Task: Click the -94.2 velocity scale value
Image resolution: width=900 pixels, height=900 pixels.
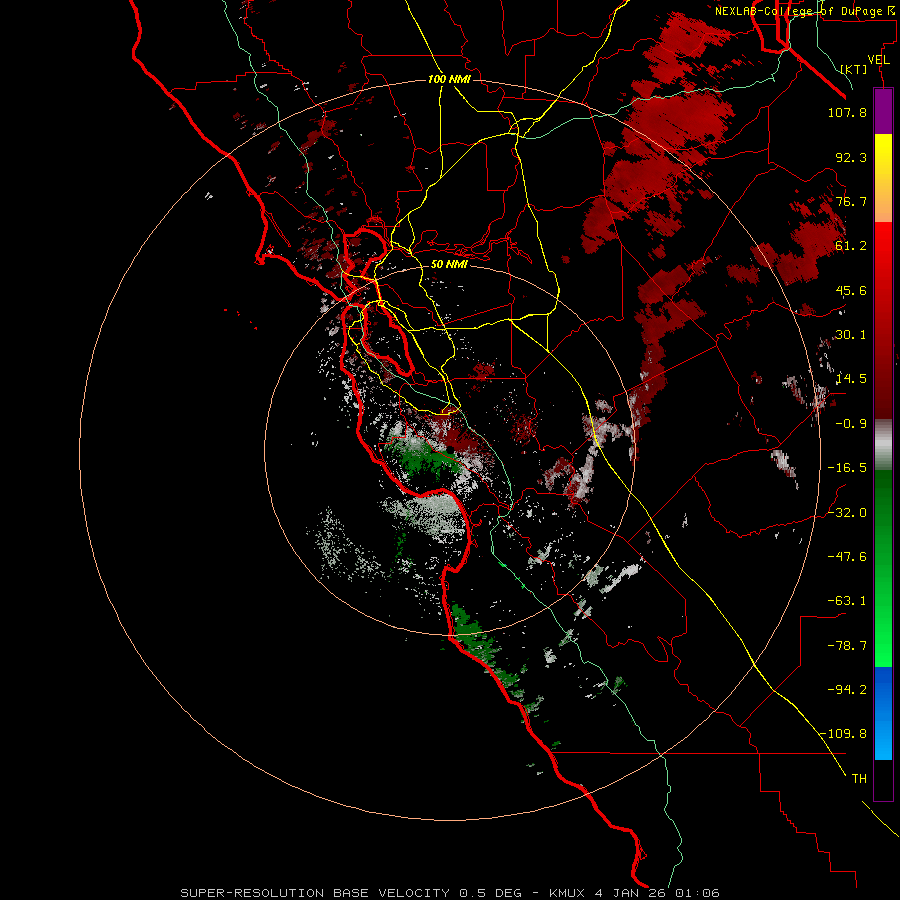Action: [x=847, y=690]
